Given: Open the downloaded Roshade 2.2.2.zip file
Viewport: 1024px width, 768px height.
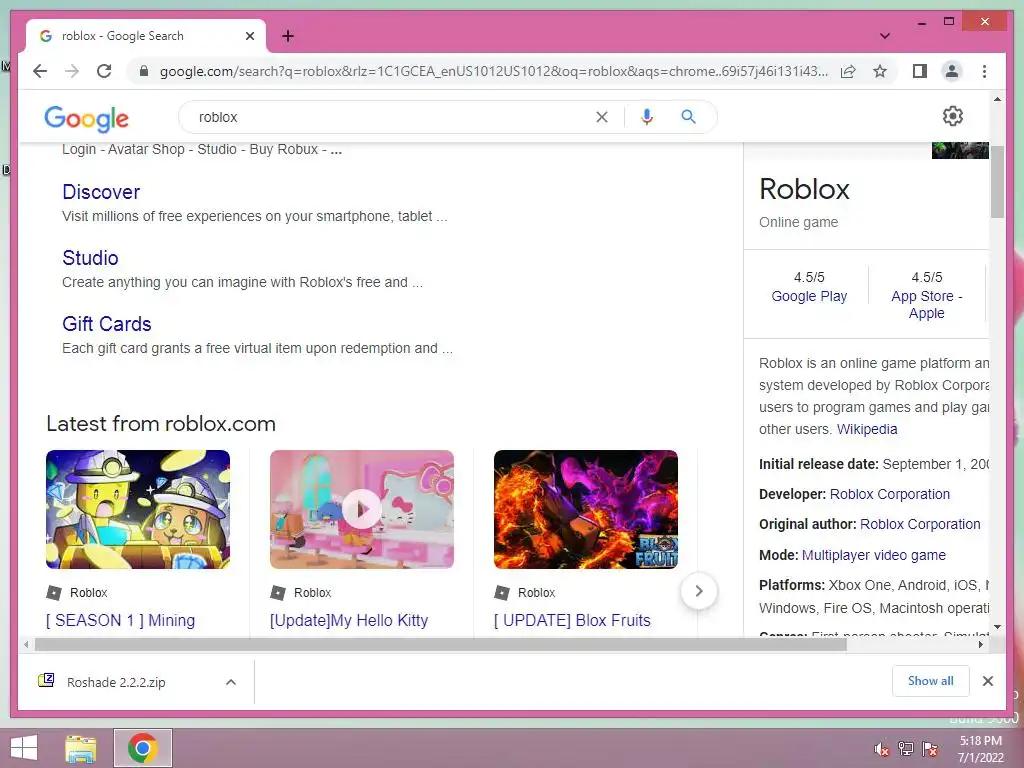Looking at the screenshot, I should (116, 682).
